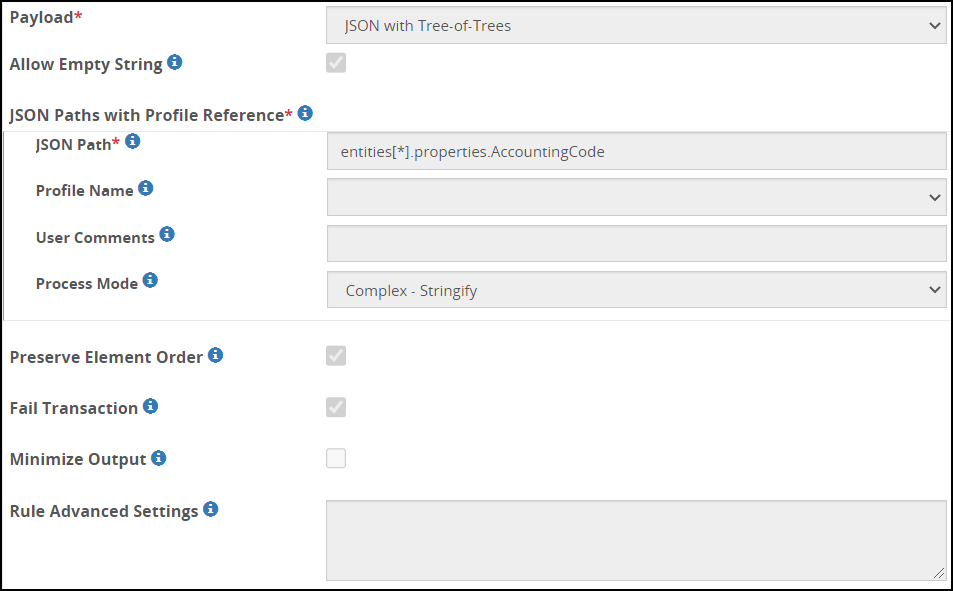
Task: Show Profile Name info tooltip icon
Action: pos(146,188)
